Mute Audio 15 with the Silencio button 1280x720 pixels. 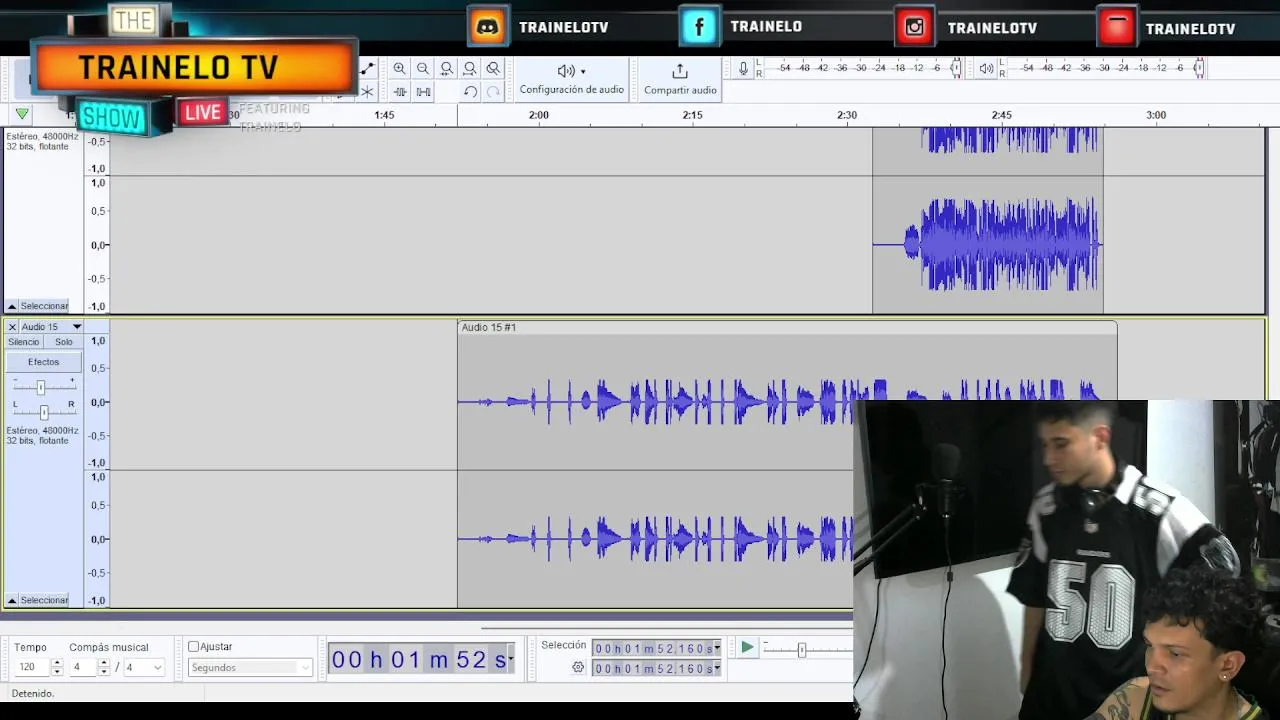(x=24, y=342)
